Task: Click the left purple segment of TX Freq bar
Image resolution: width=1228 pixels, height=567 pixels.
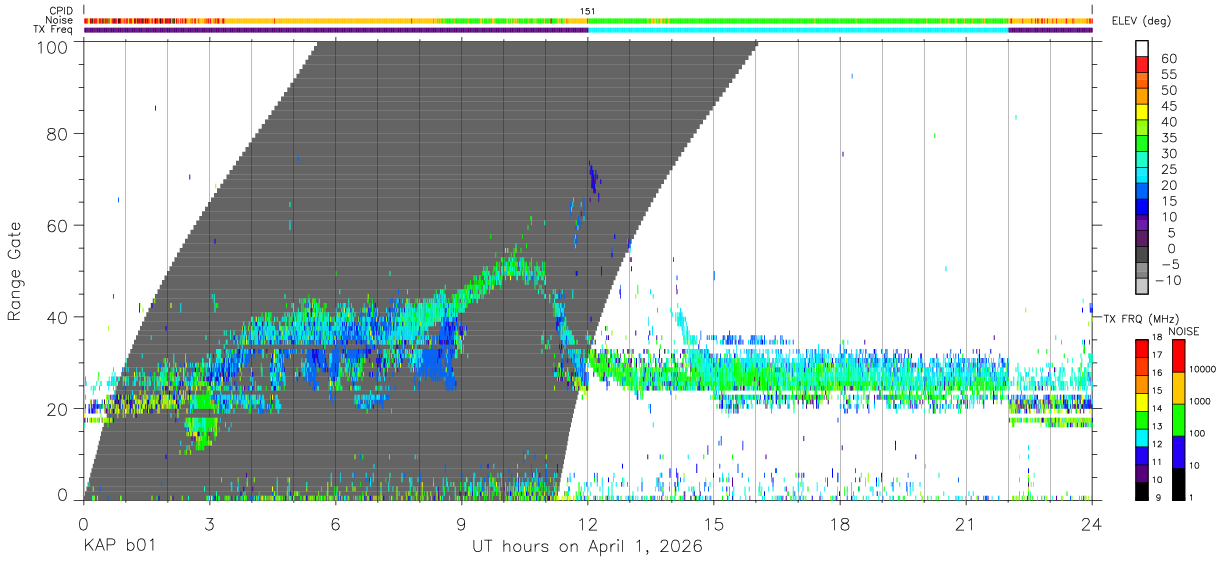Action: [336, 30]
